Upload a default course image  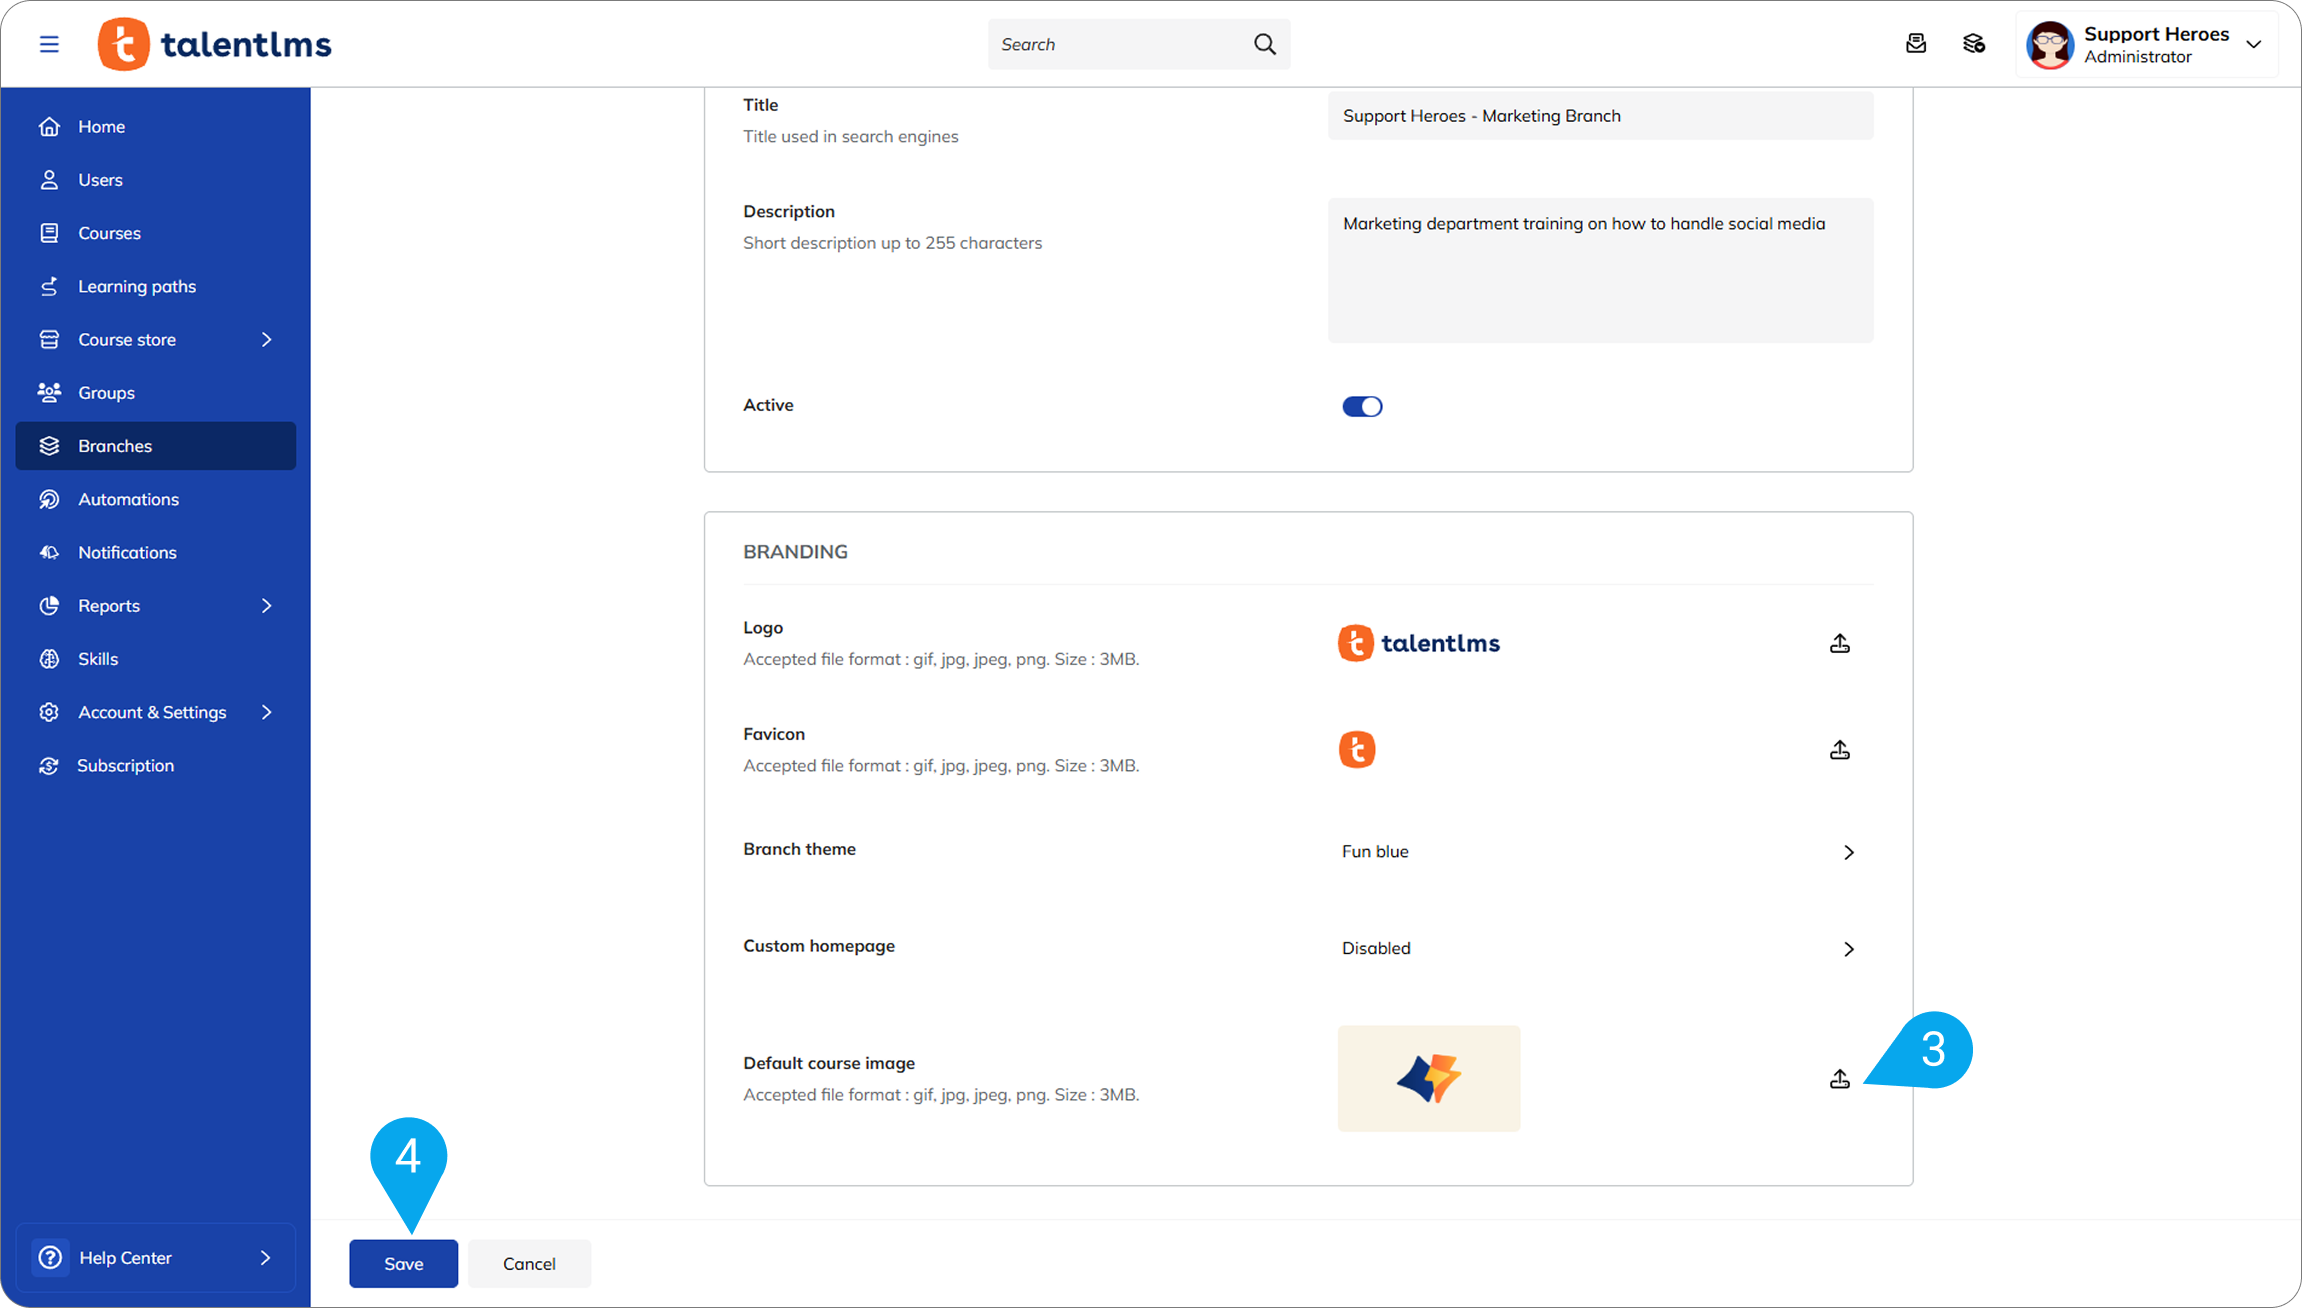[1839, 1079]
